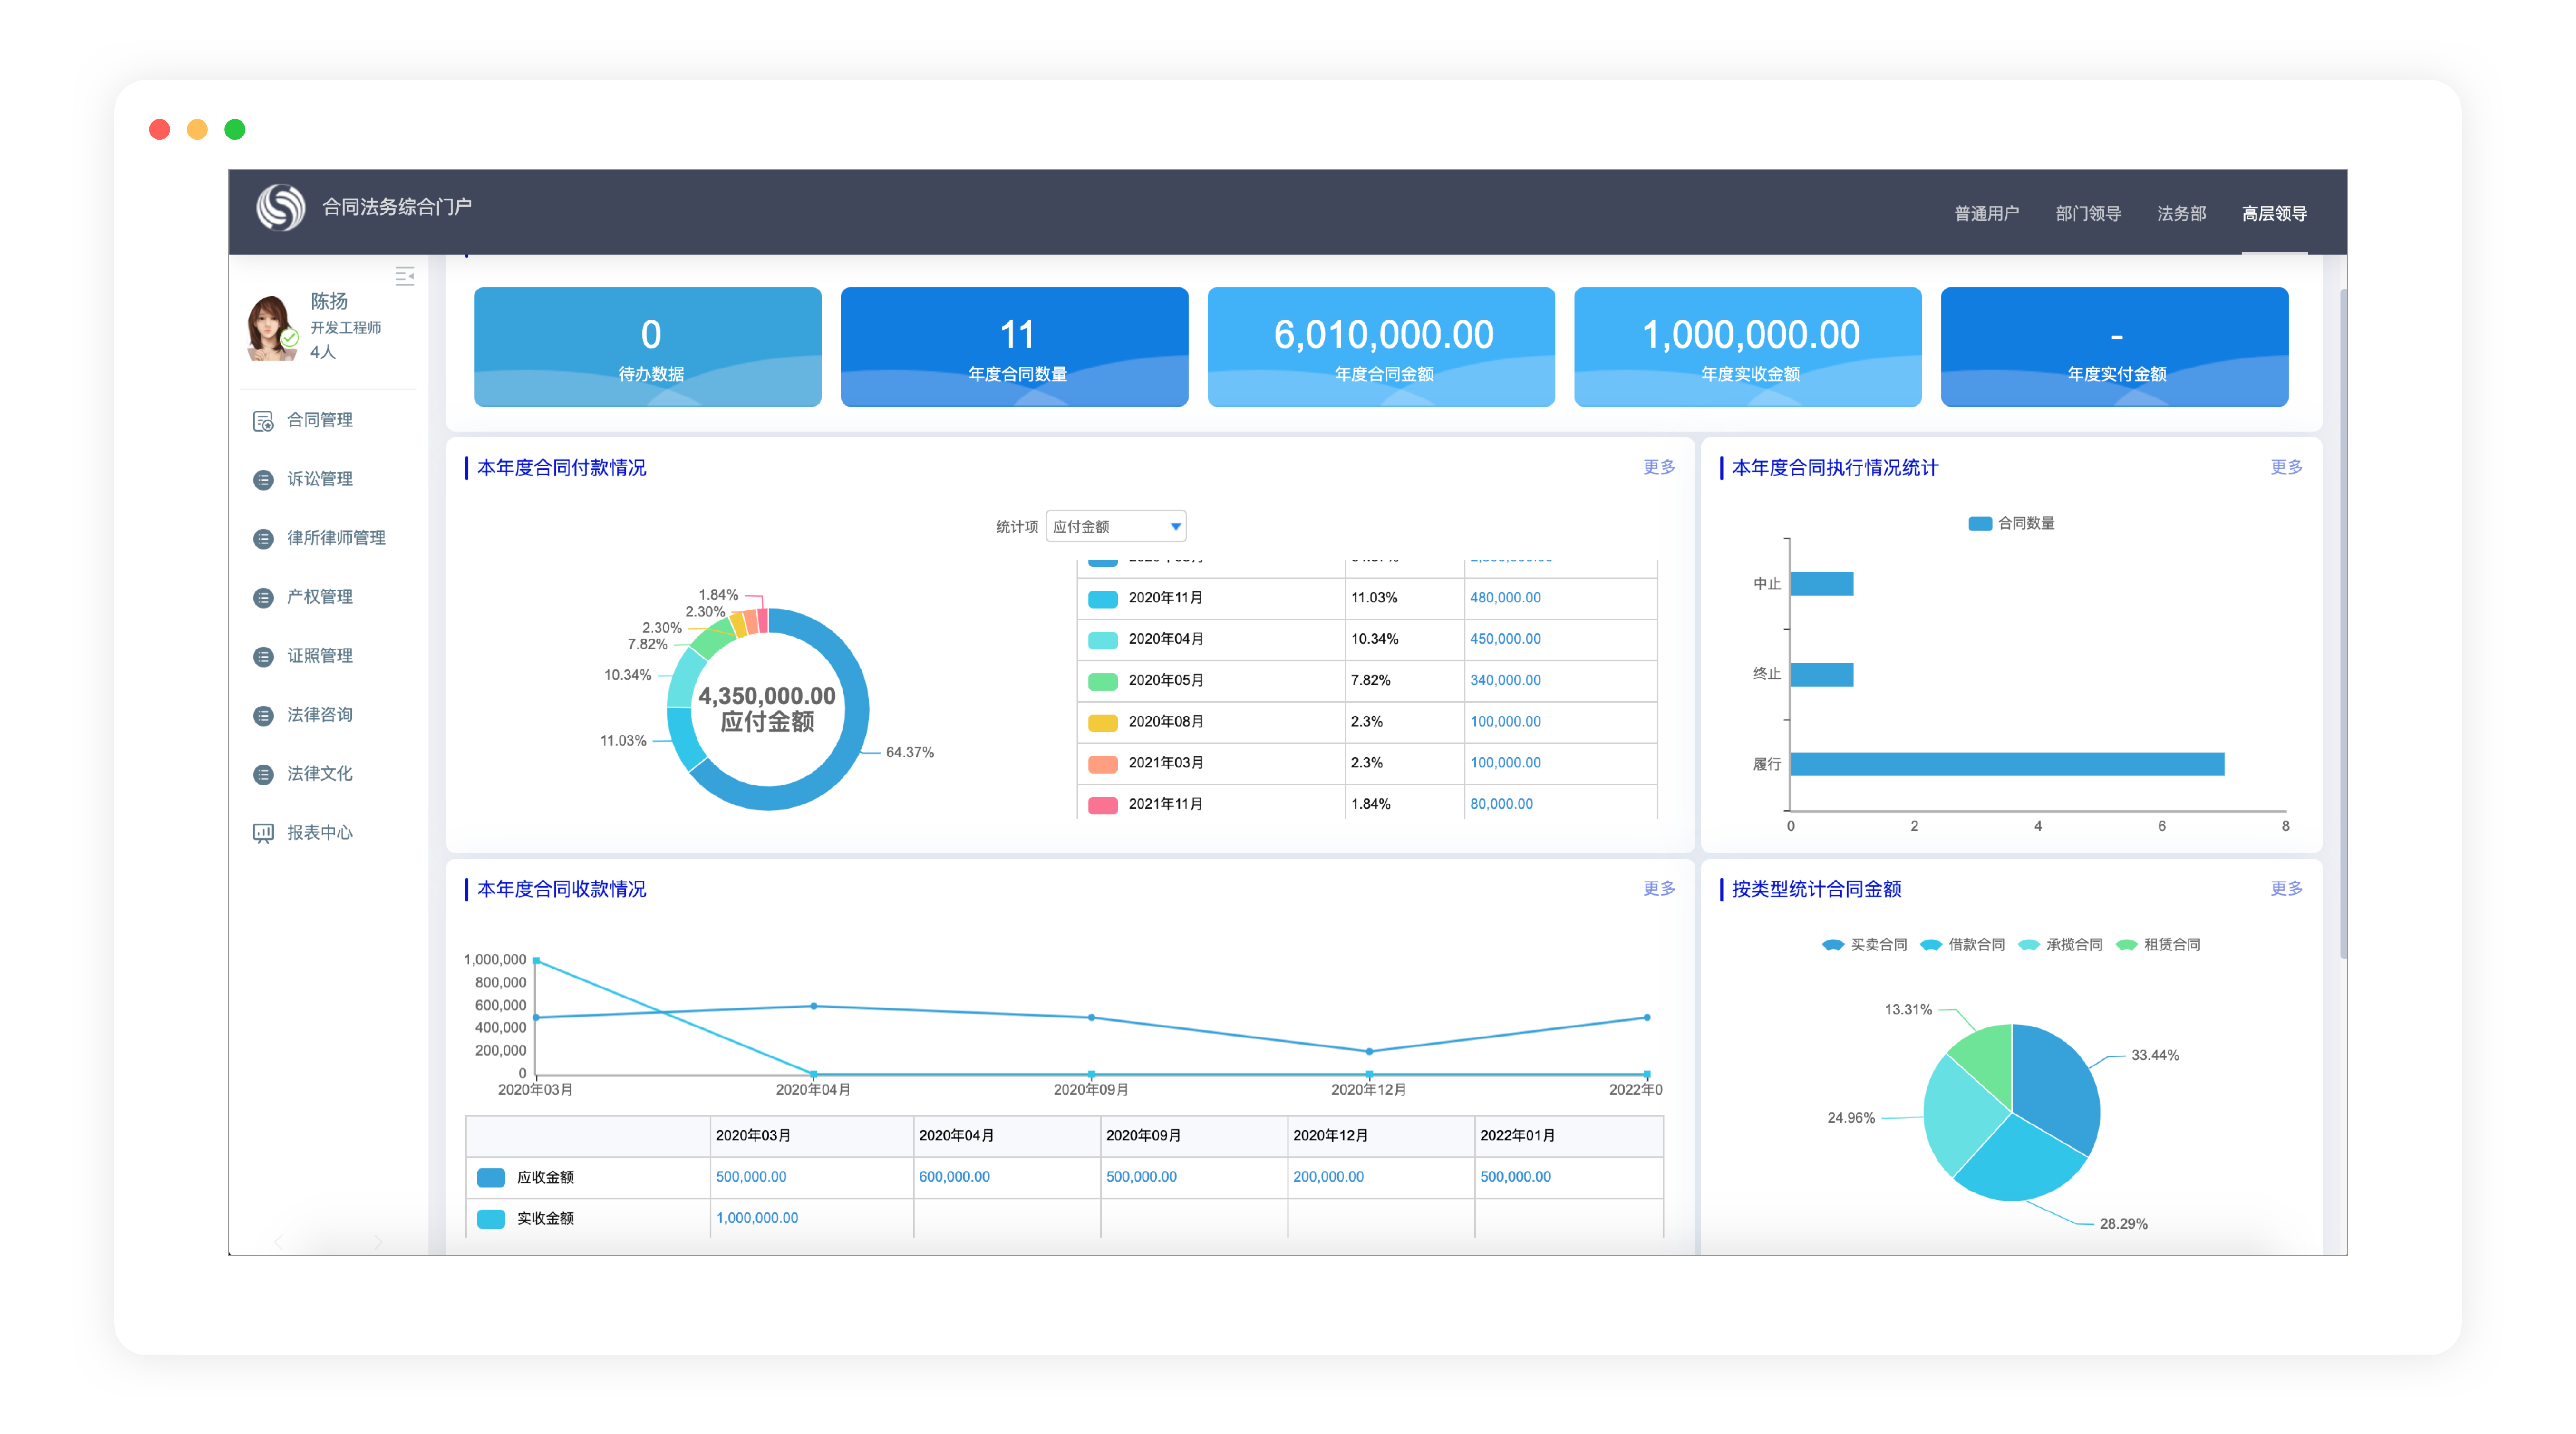Click the 2020年11月 color swatch in table

(1102, 599)
